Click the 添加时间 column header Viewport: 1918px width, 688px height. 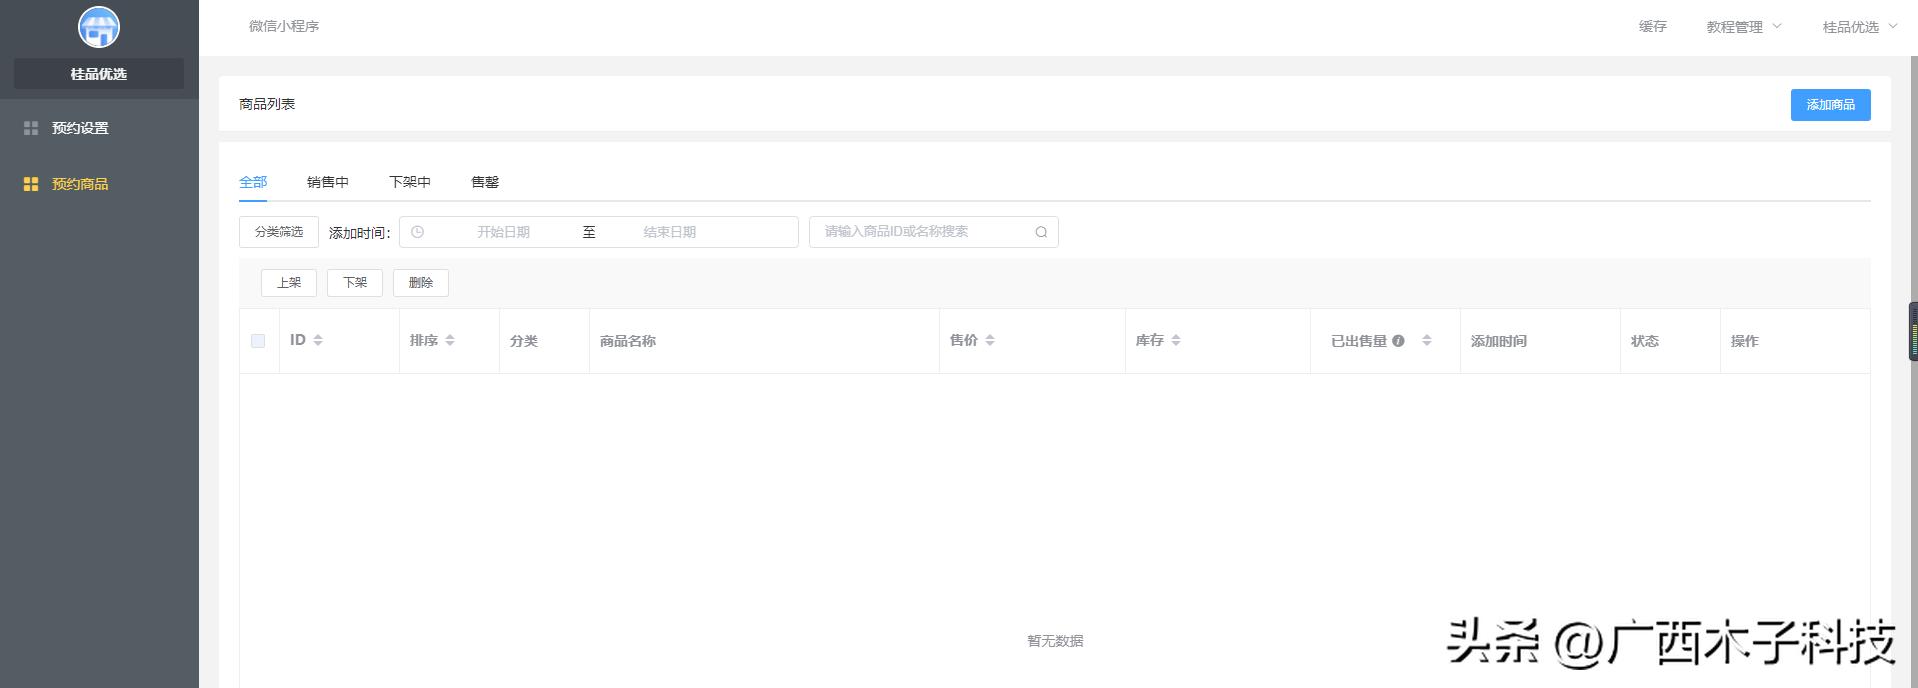1499,341
